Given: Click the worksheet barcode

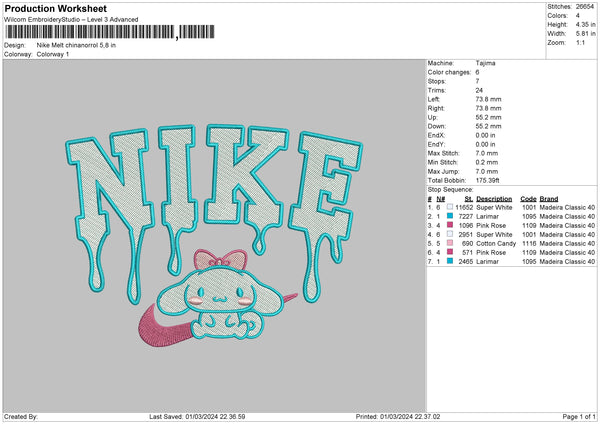Looking at the screenshot, I should 110,32.
